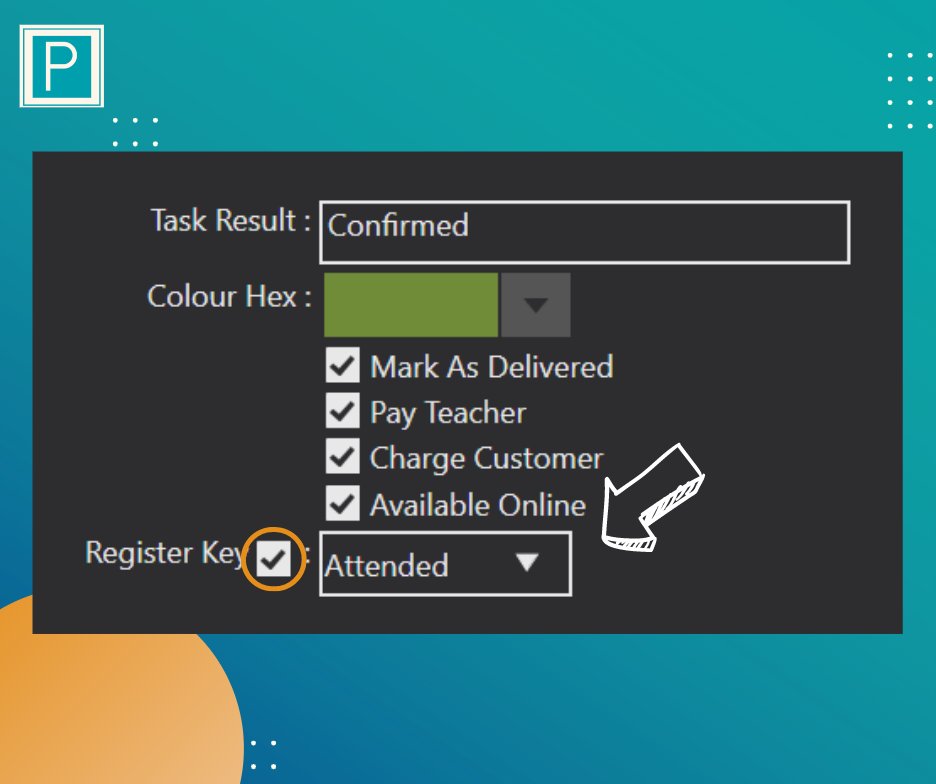The height and width of the screenshot is (784, 936).
Task: Click the Pay Teacher text
Action: [x=448, y=413]
